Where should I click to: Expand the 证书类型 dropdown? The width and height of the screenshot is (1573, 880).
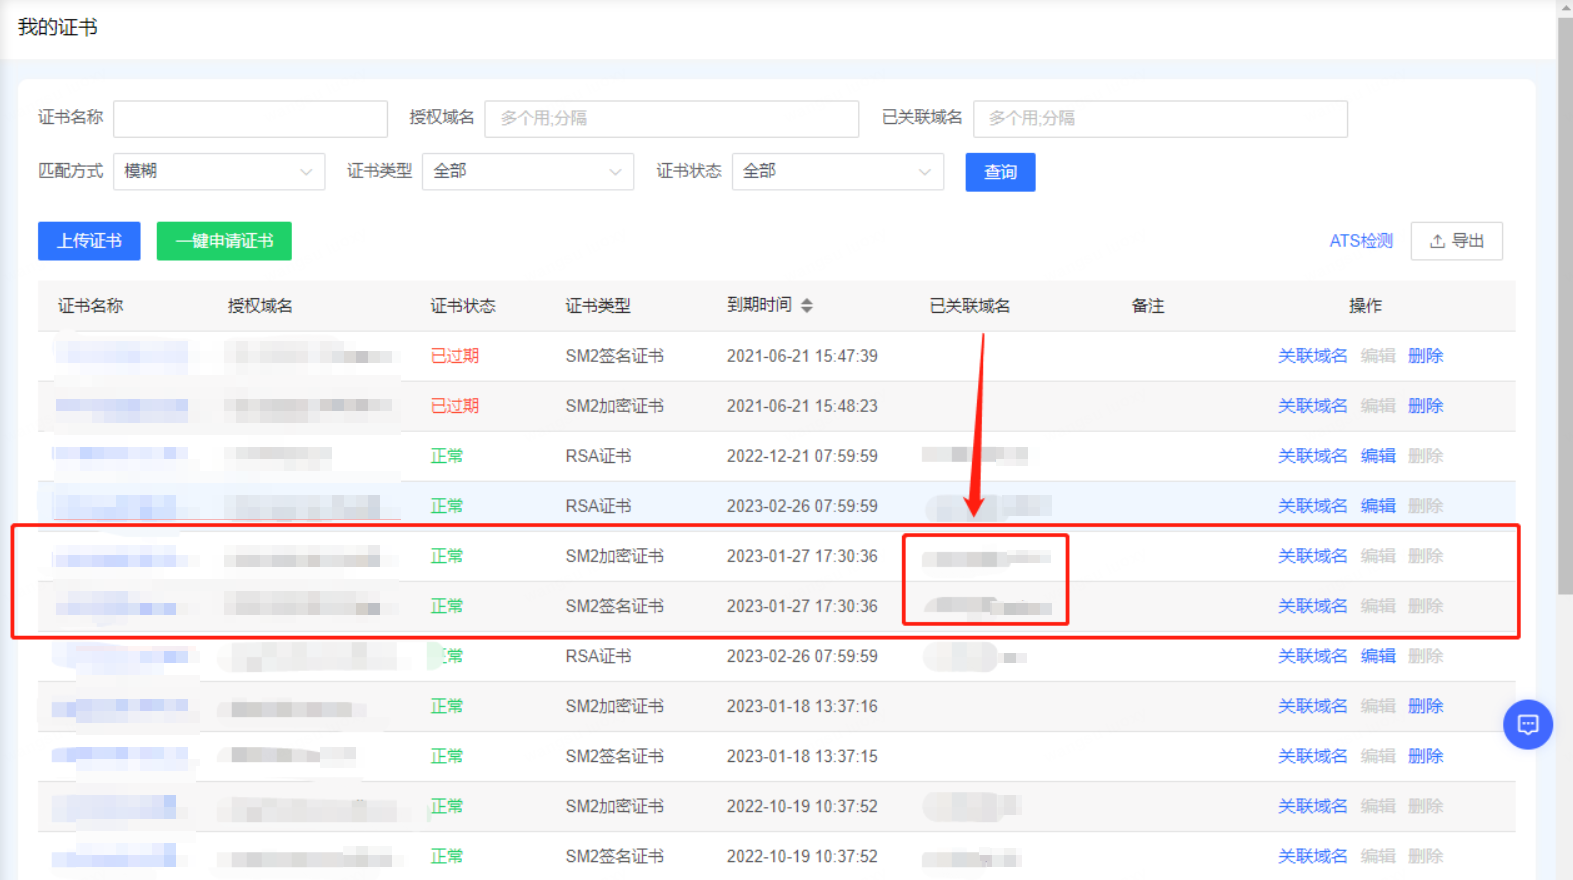tap(528, 171)
